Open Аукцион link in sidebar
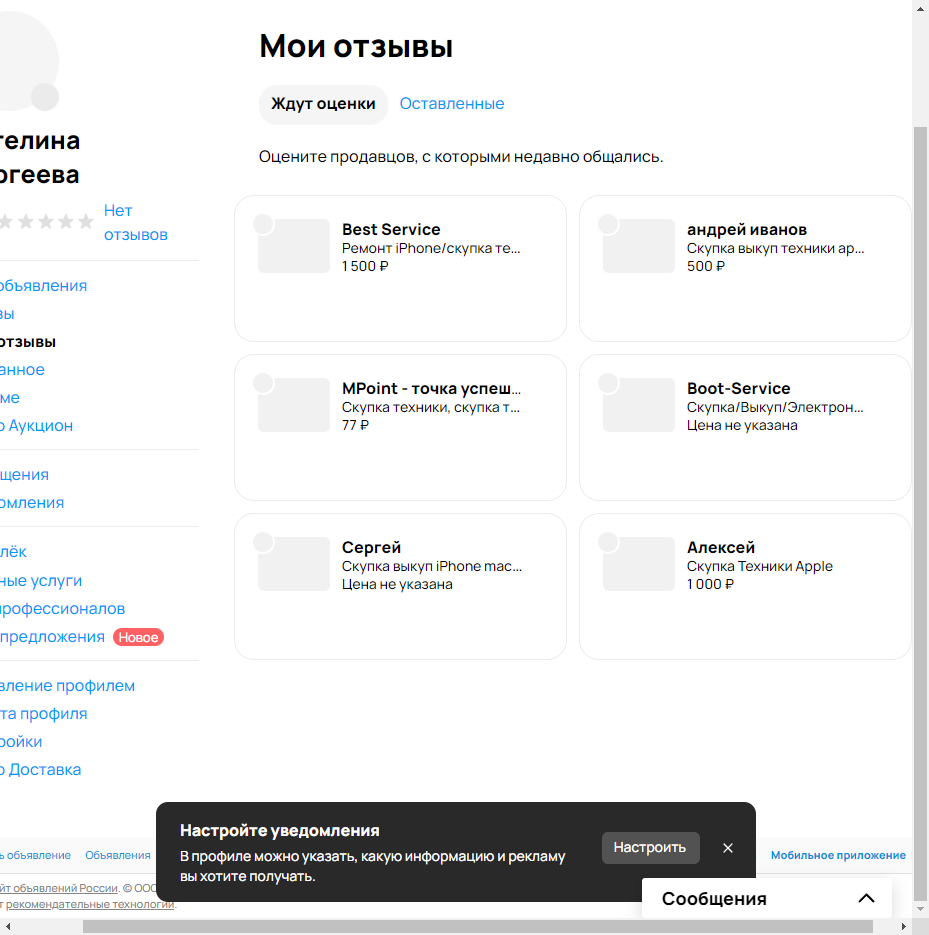 [x=36, y=426]
